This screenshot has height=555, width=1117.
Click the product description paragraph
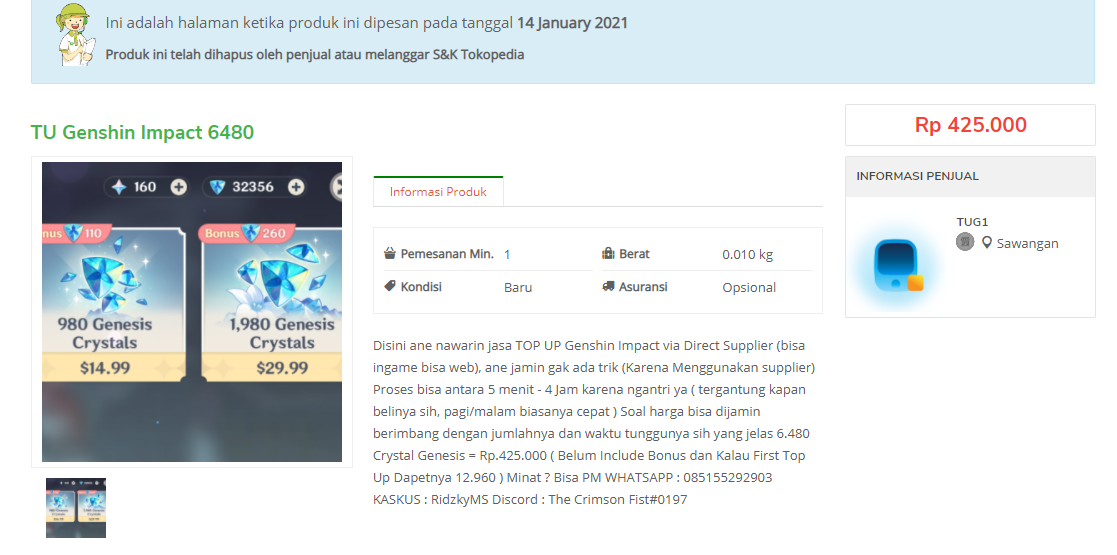coord(595,422)
